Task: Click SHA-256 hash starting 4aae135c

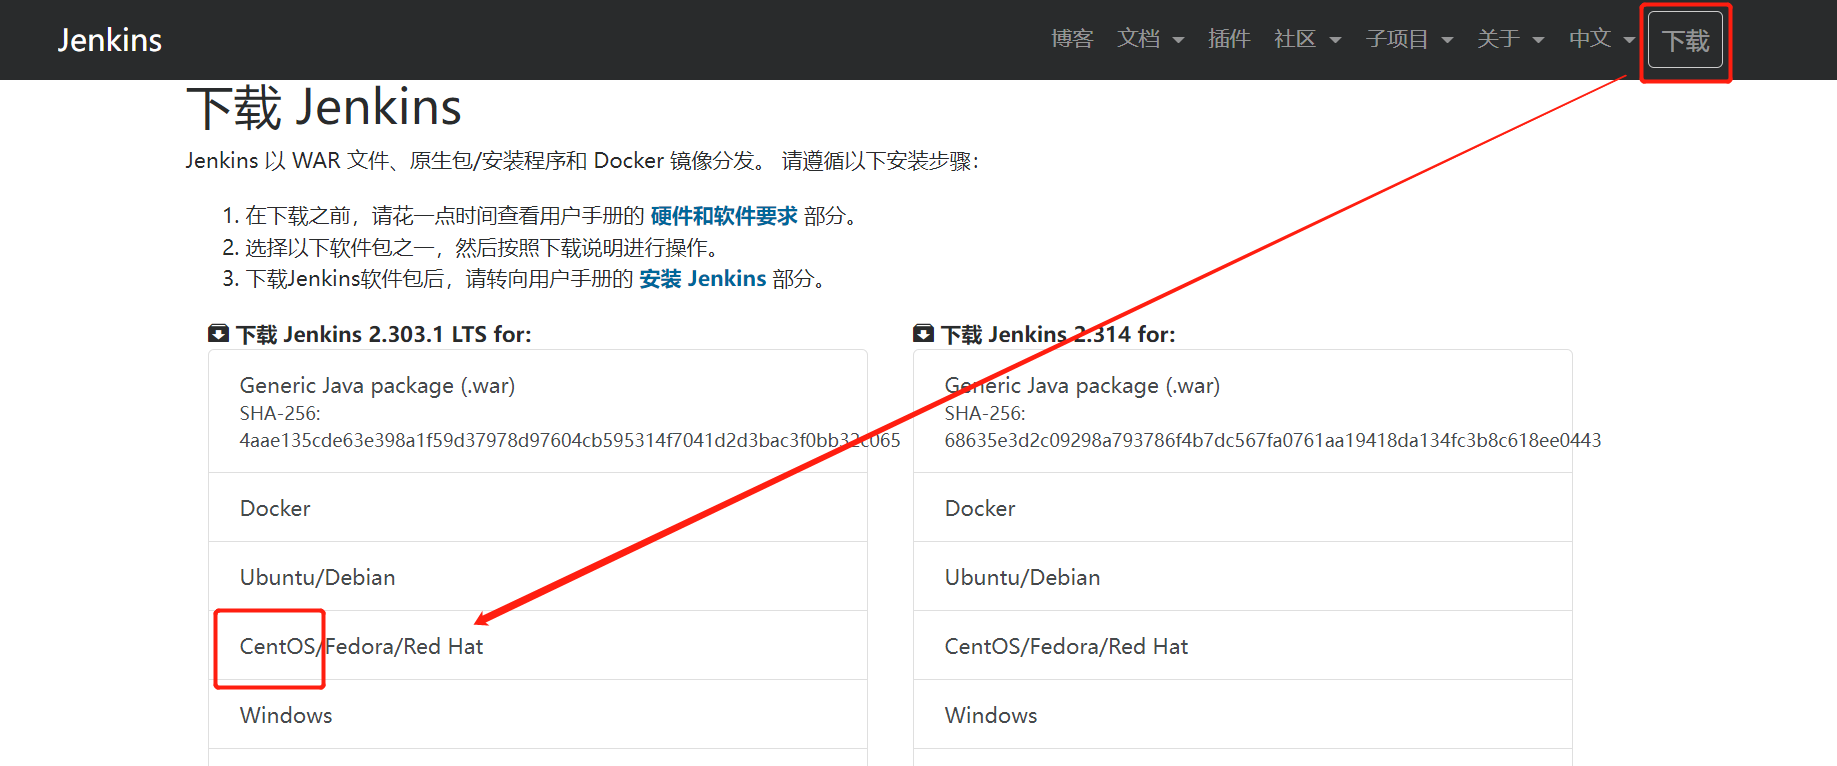Action: coord(570,440)
